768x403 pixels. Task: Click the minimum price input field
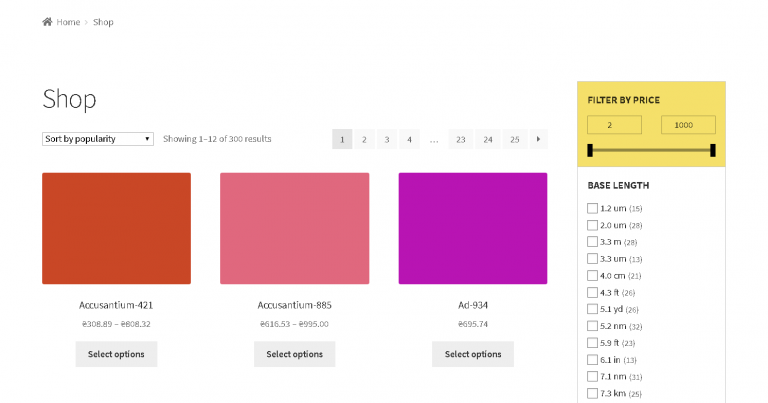point(614,125)
